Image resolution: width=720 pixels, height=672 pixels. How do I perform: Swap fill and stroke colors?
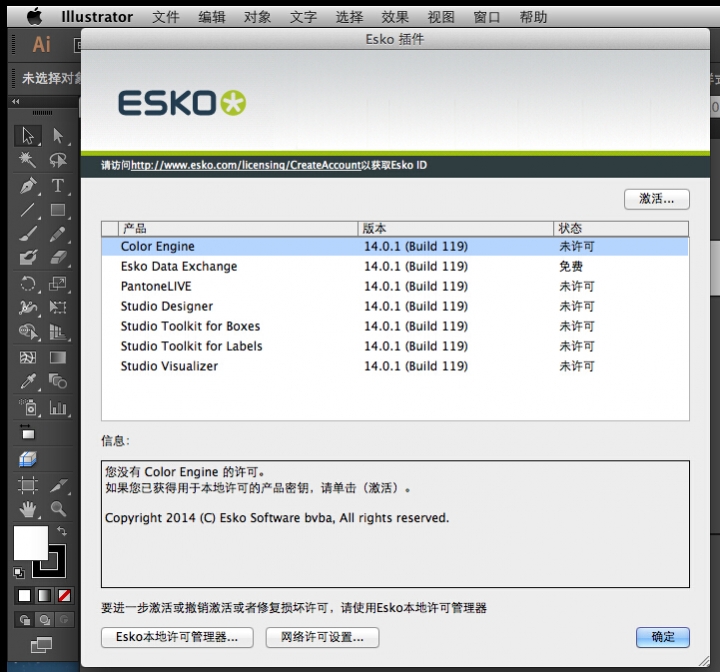[62, 530]
